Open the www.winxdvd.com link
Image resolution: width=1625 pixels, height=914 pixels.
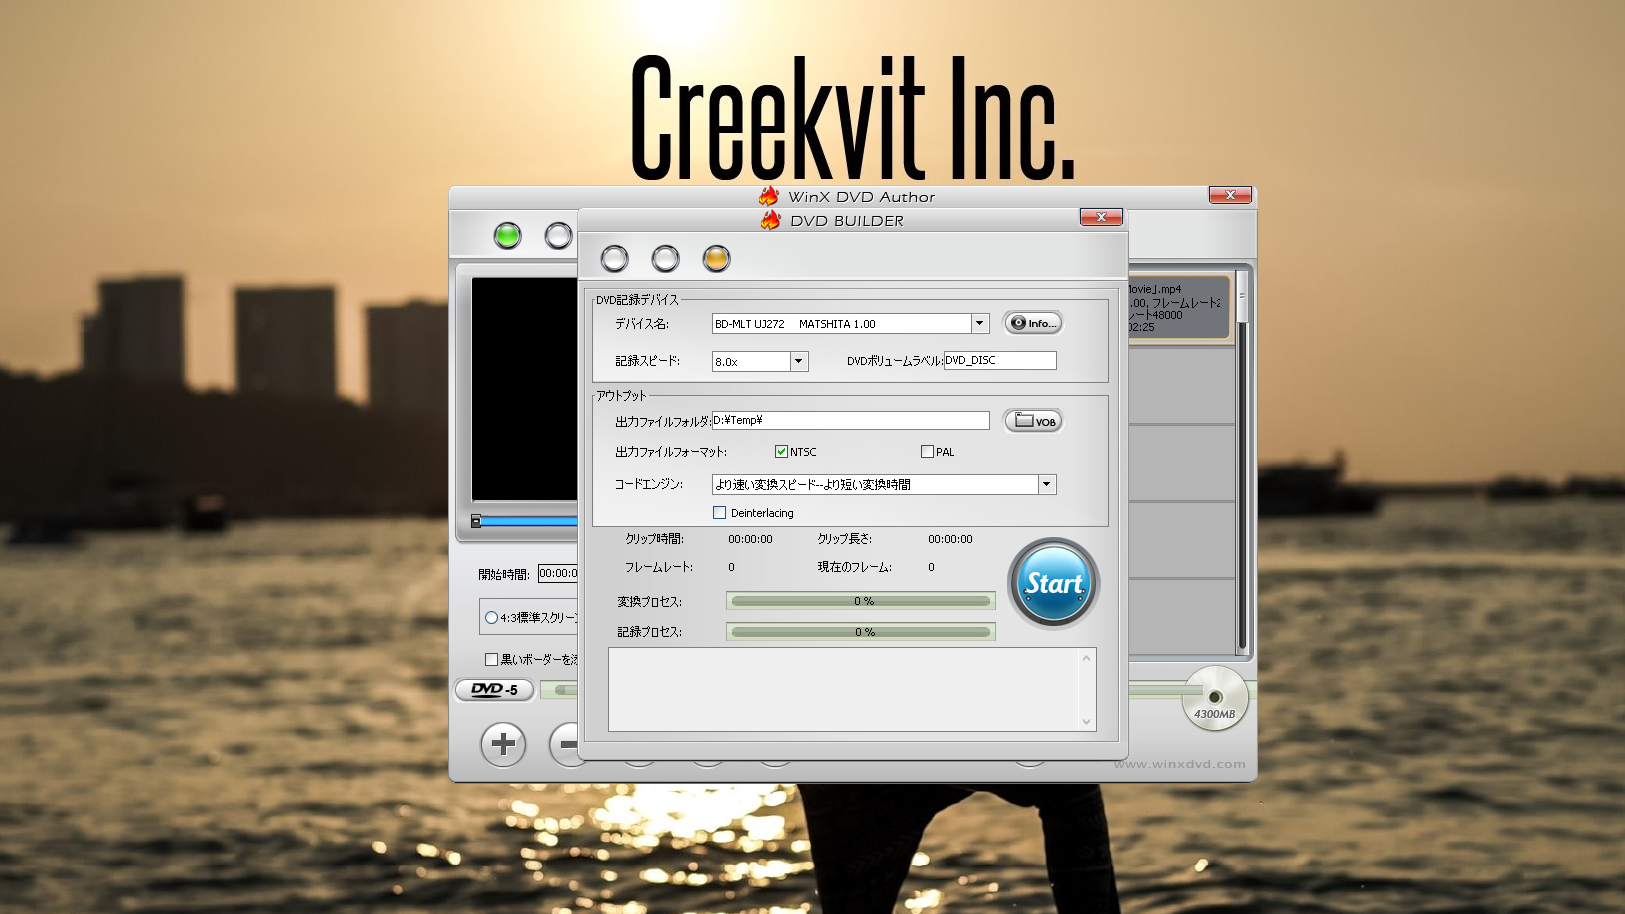pos(1180,764)
